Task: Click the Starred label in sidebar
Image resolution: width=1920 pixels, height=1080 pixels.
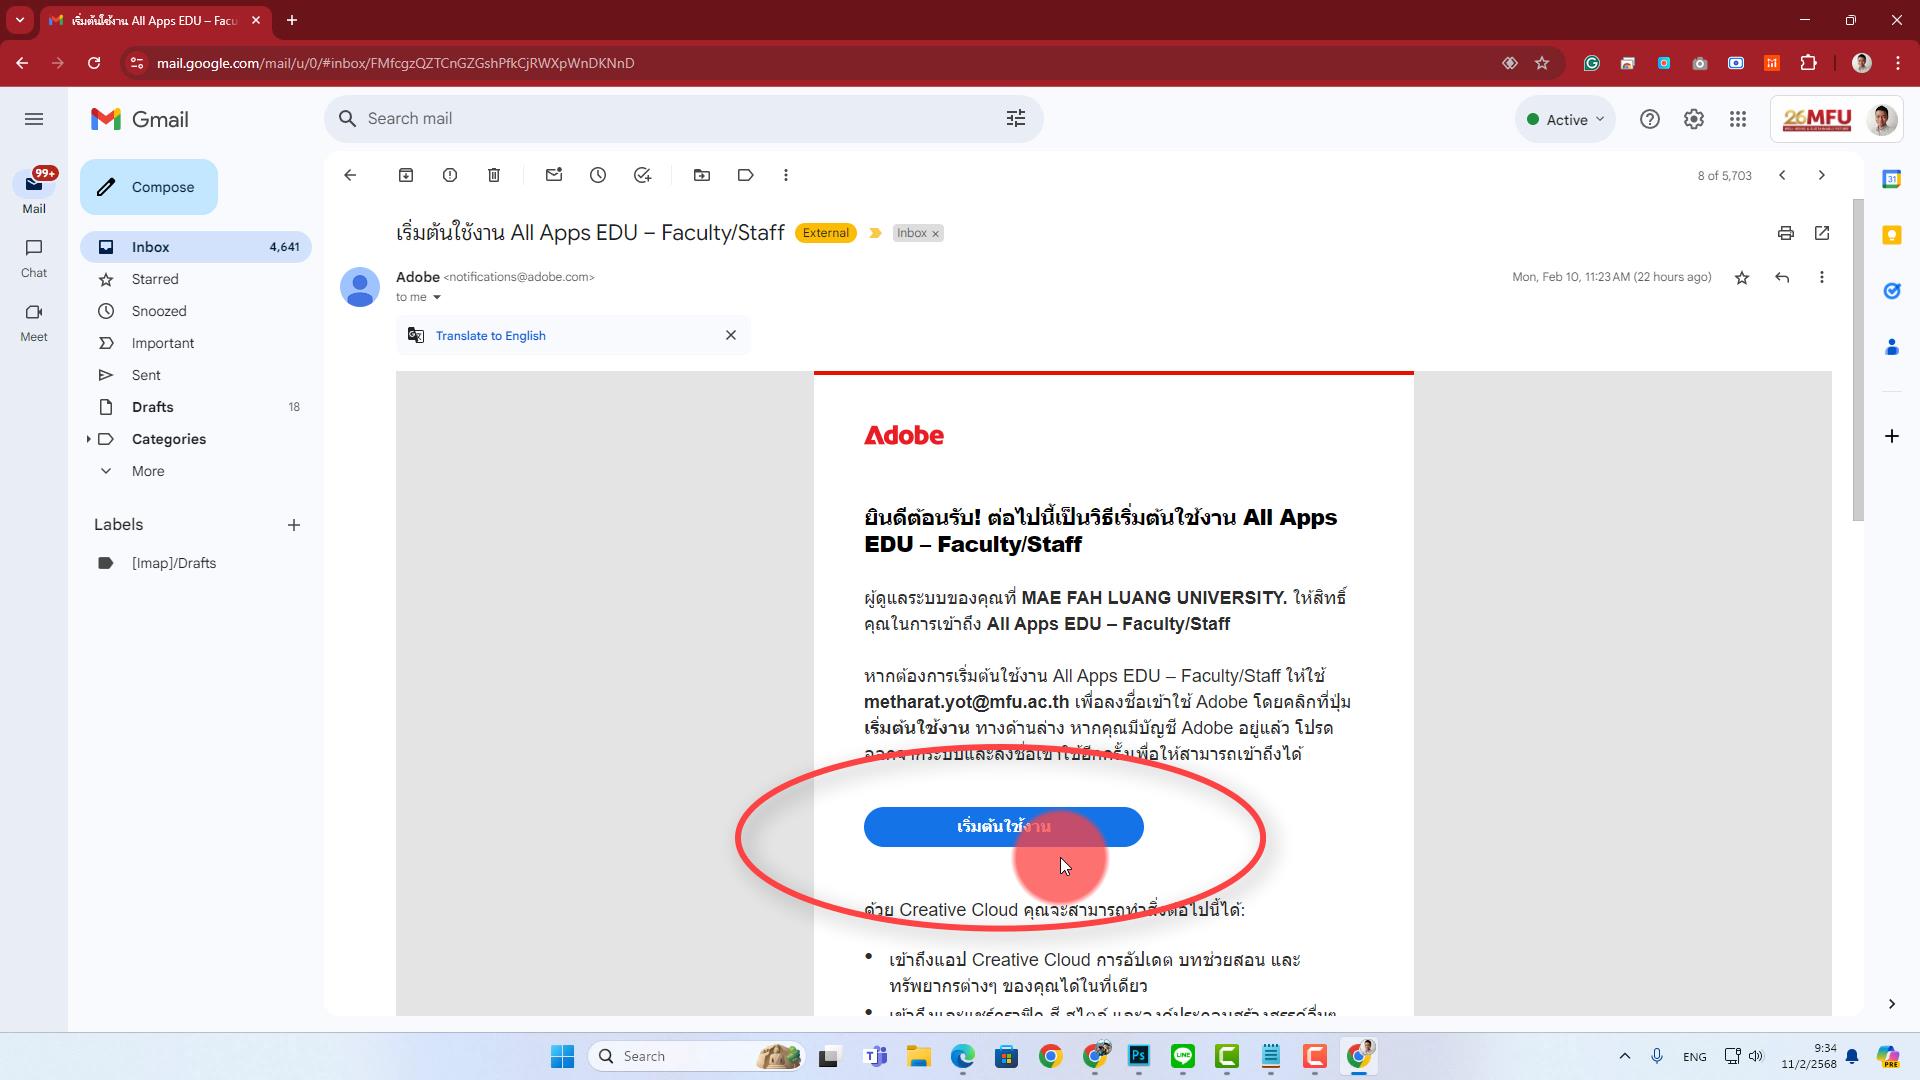Action: click(153, 278)
